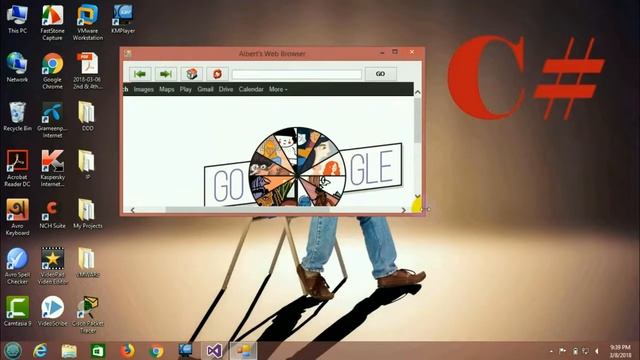This screenshot has height=360, width=640.
Task: Select the NCH Suite desktop icon
Action: [52, 214]
